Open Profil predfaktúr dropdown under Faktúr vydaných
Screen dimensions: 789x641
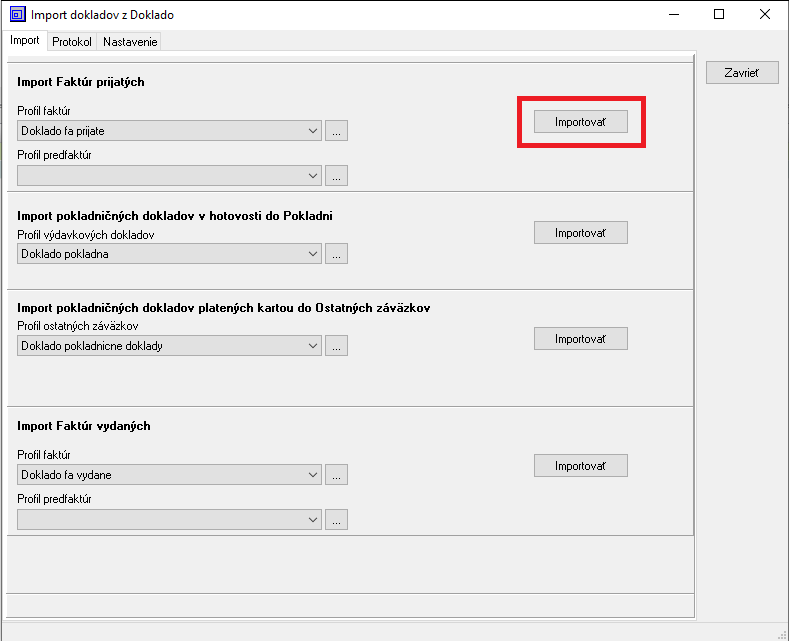tap(169, 519)
